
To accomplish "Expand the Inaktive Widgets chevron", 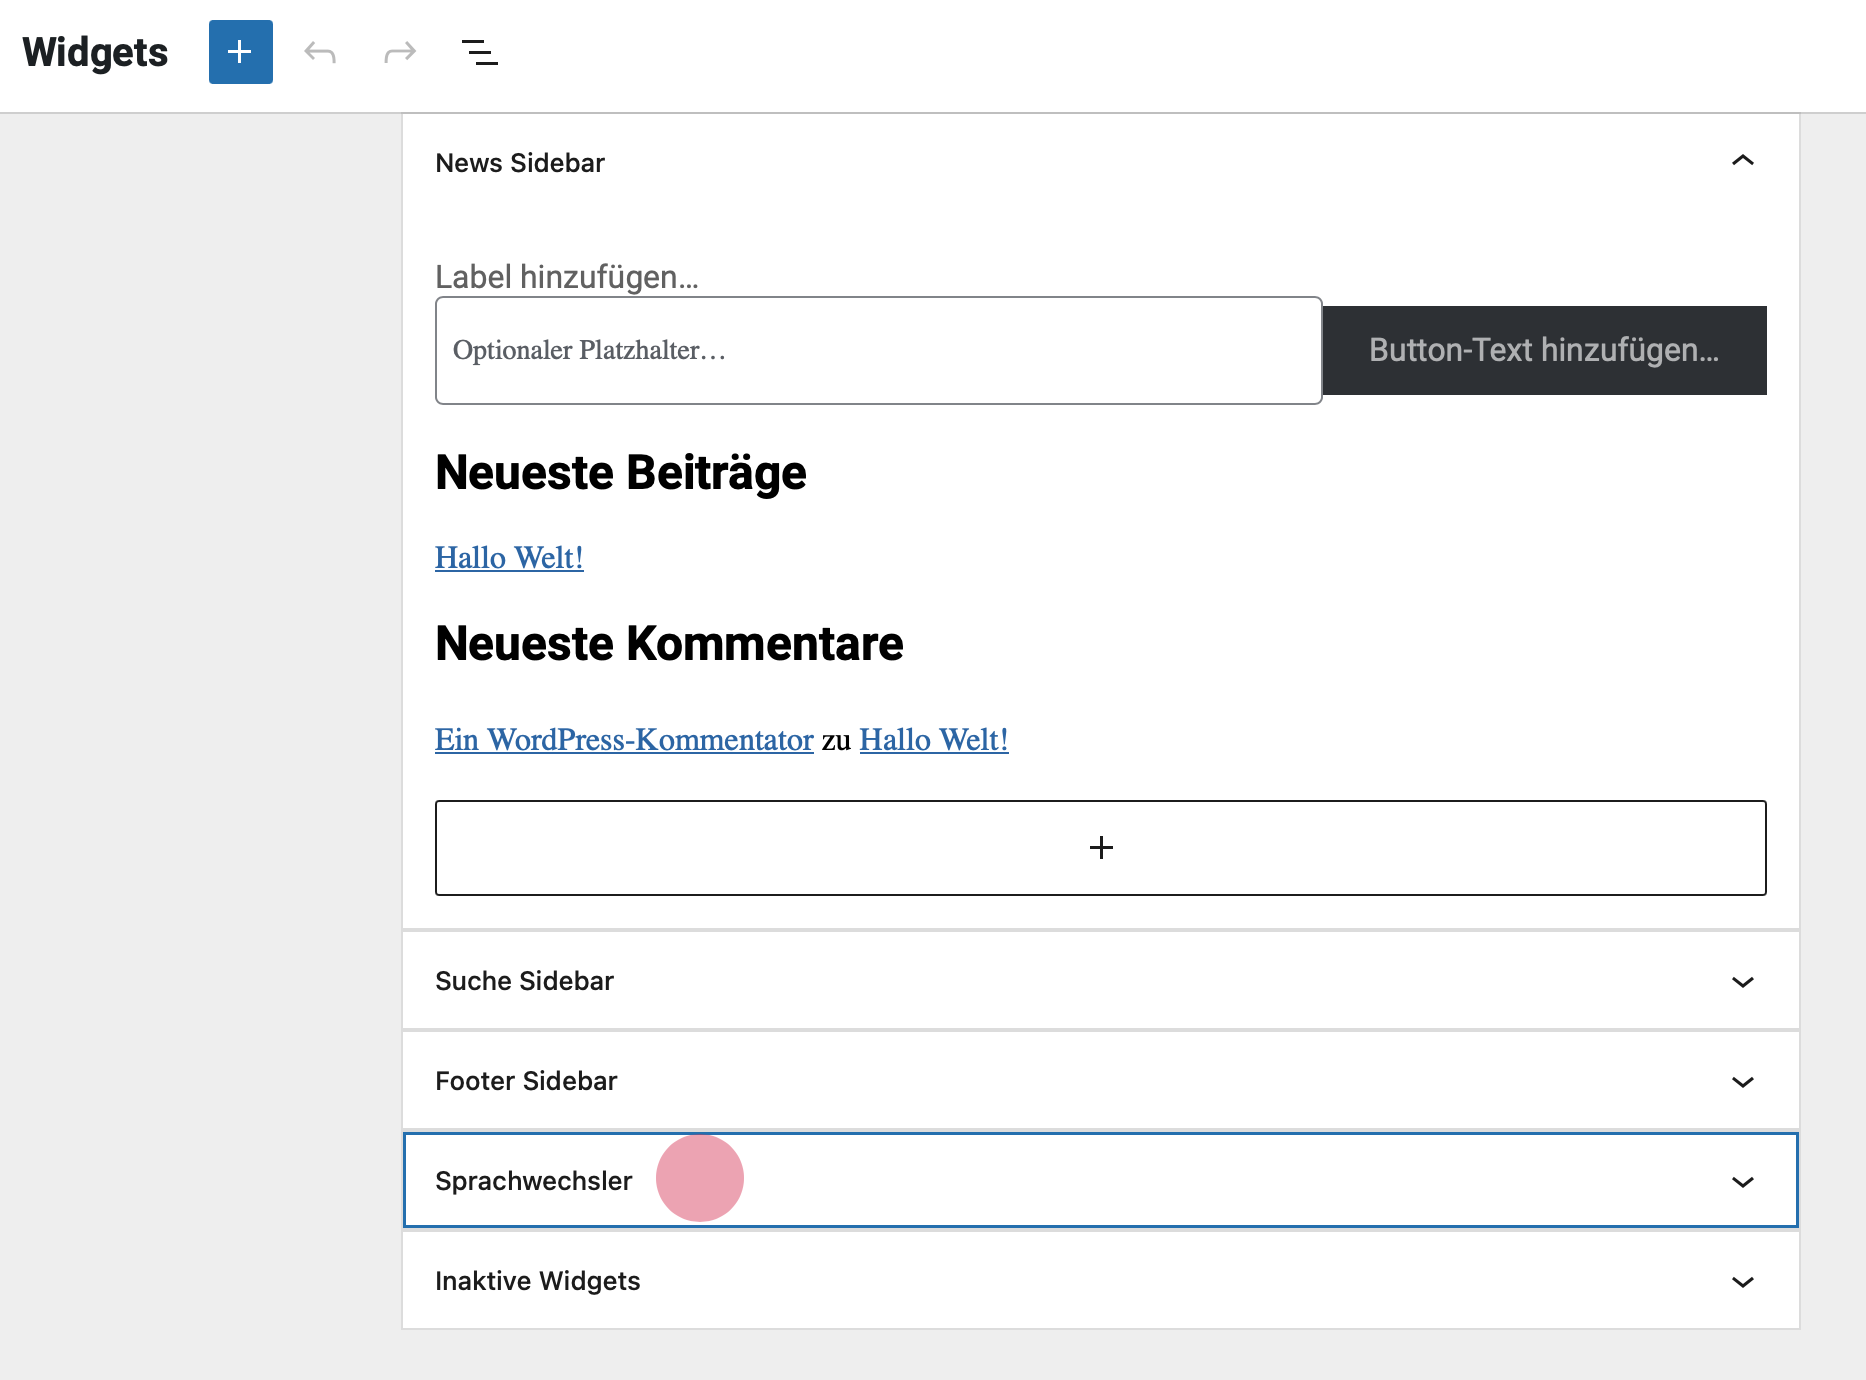I will pos(1742,1282).
